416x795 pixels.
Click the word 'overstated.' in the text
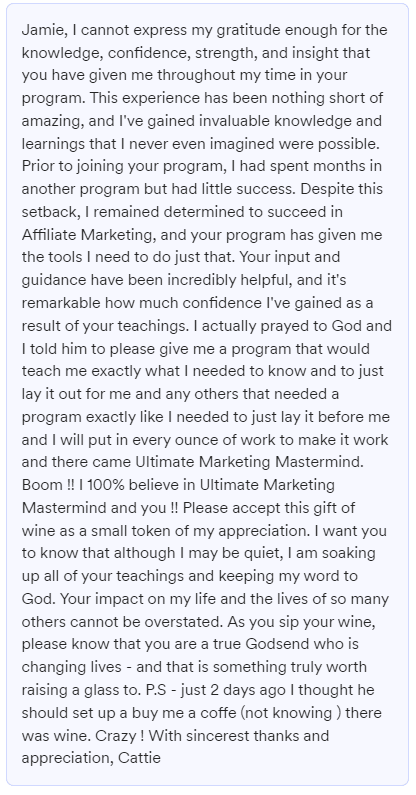(x=183, y=622)
